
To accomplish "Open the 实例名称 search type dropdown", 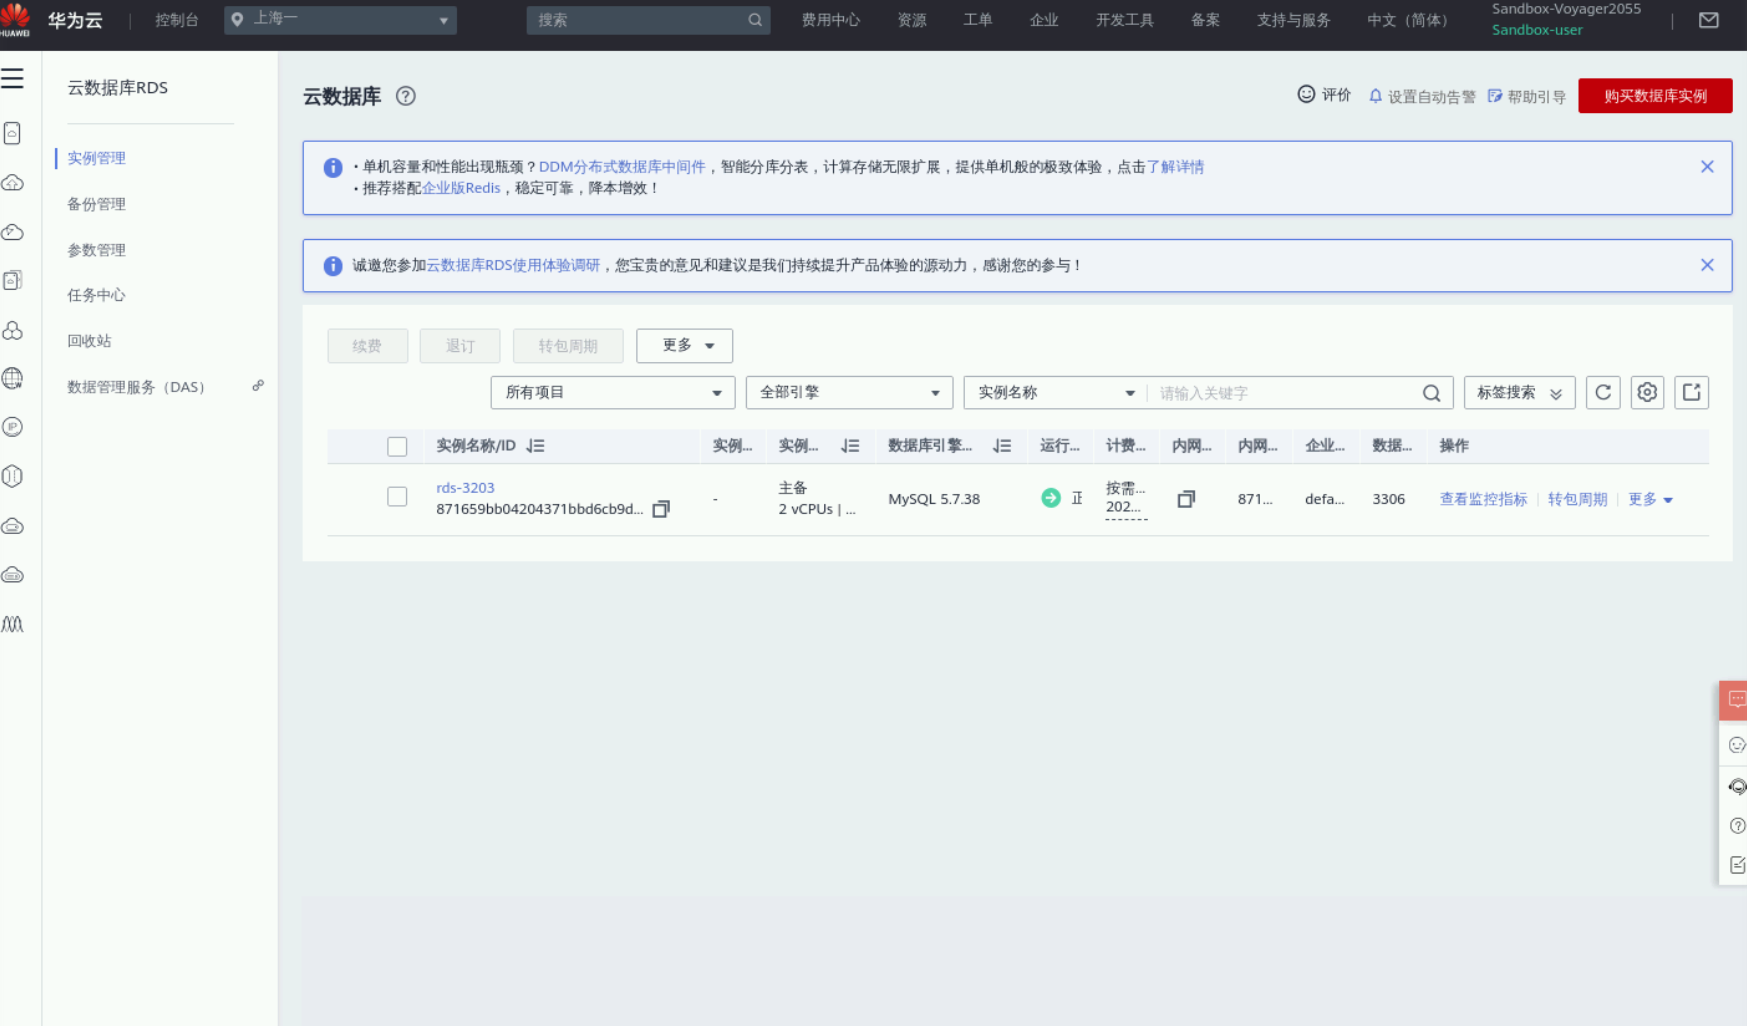I will click(1055, 393).
